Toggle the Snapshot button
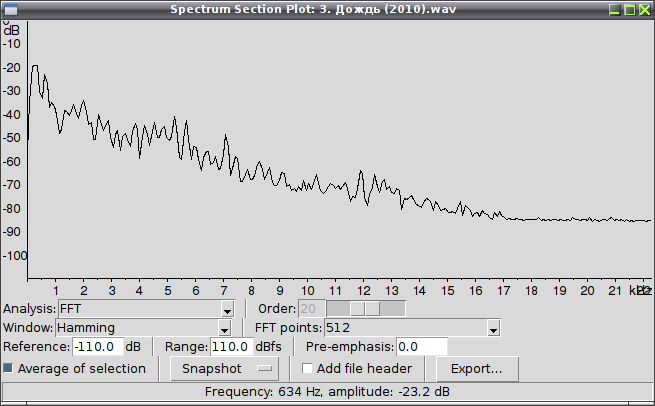The image size is (655, 406). pos(224,368)
